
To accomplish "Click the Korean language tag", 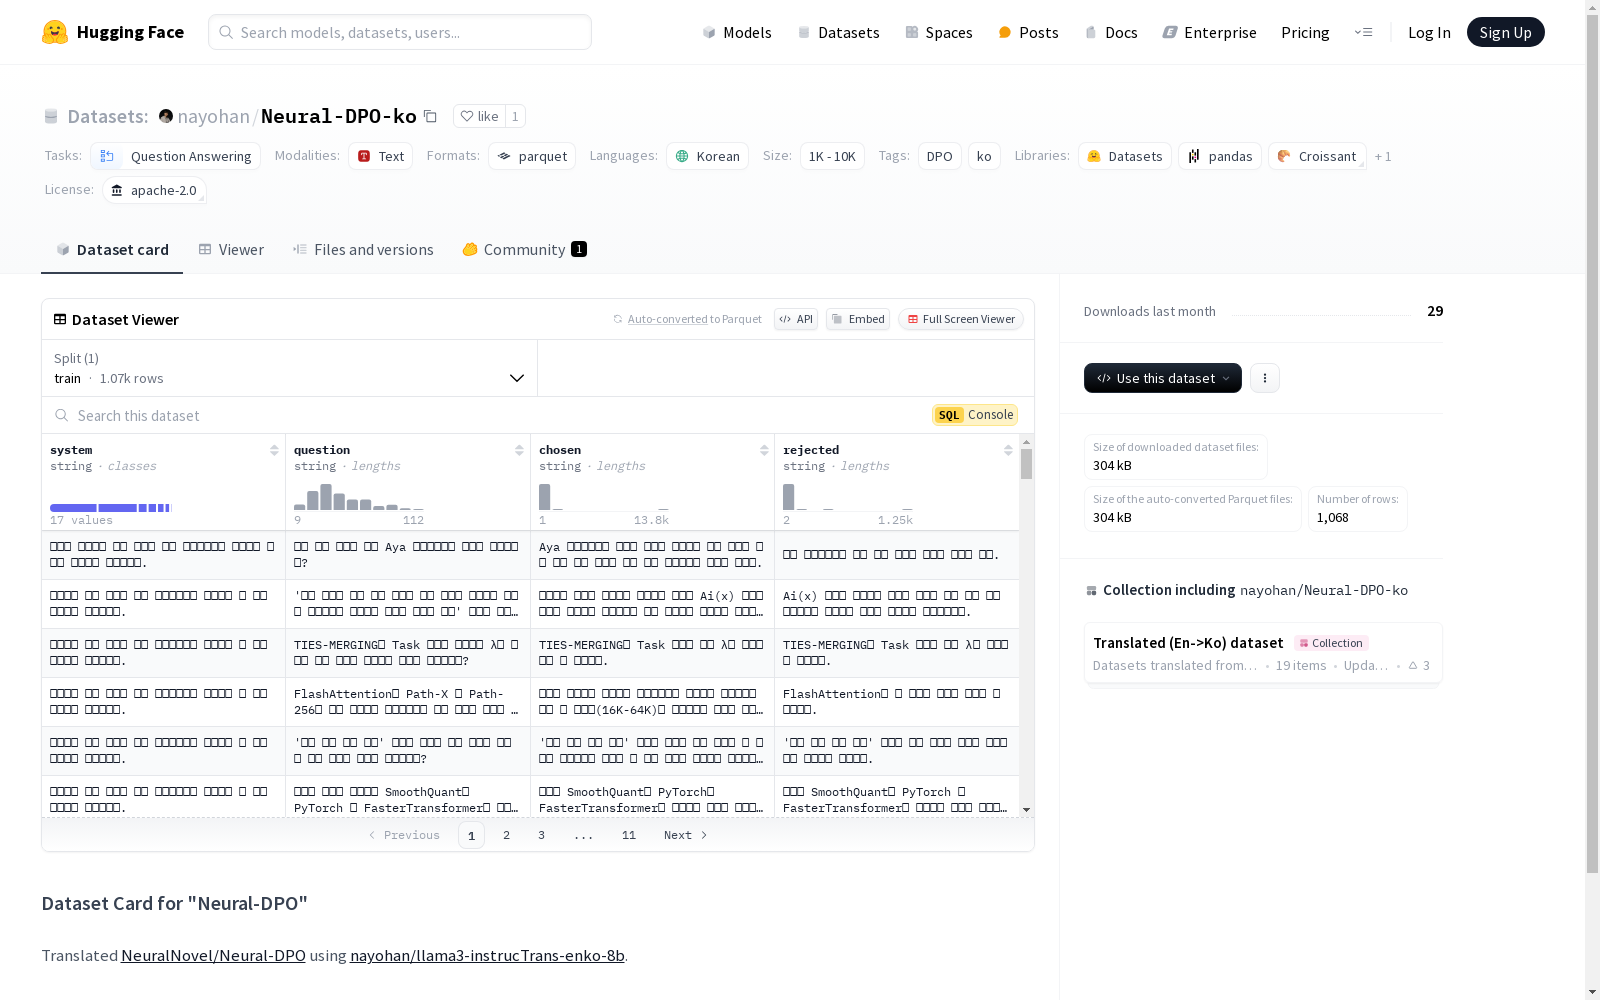I will (708, 156).
